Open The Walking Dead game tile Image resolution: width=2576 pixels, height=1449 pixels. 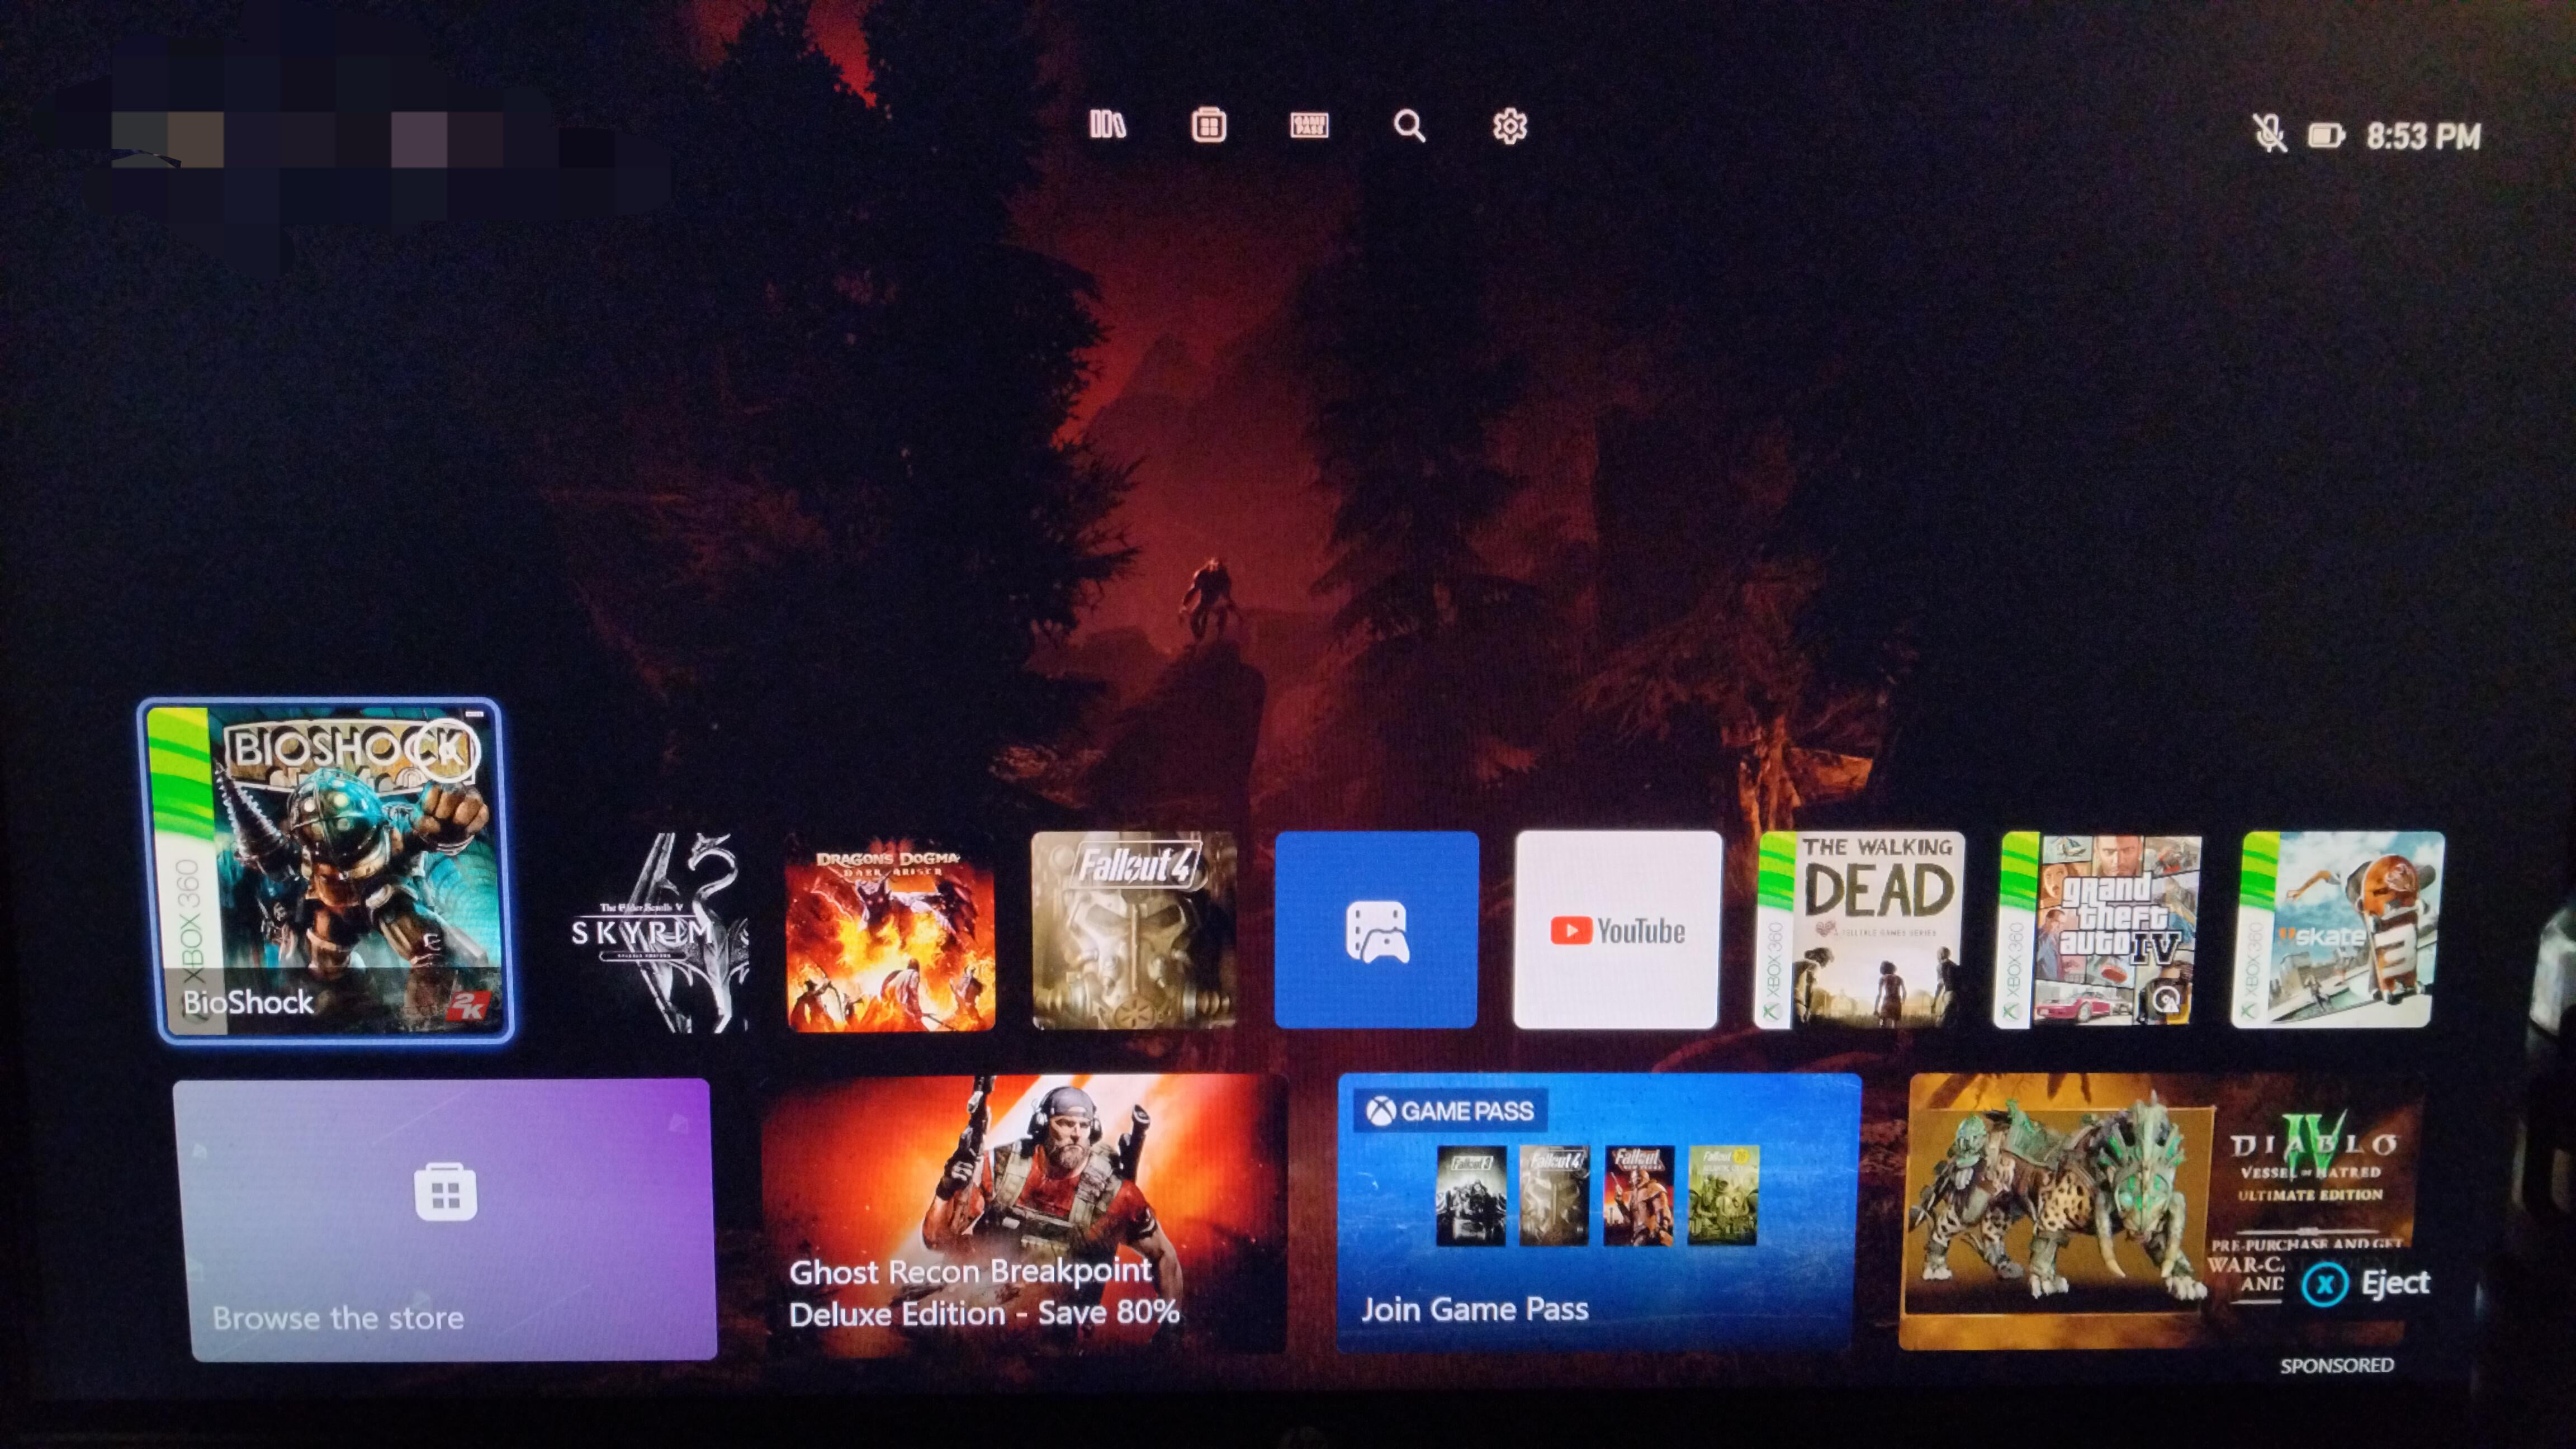(1861, 930)
